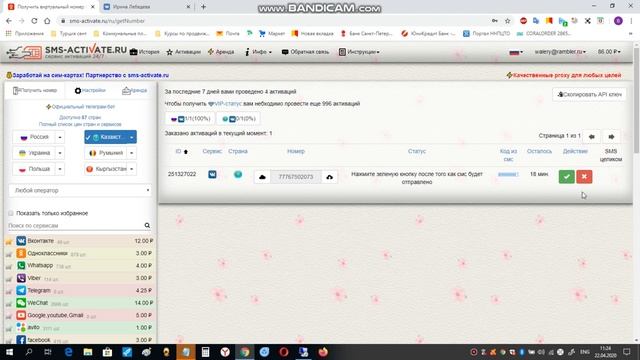The image size is (640, 360).
Task: Open quality proxy promo link
Action: [564, 75]
